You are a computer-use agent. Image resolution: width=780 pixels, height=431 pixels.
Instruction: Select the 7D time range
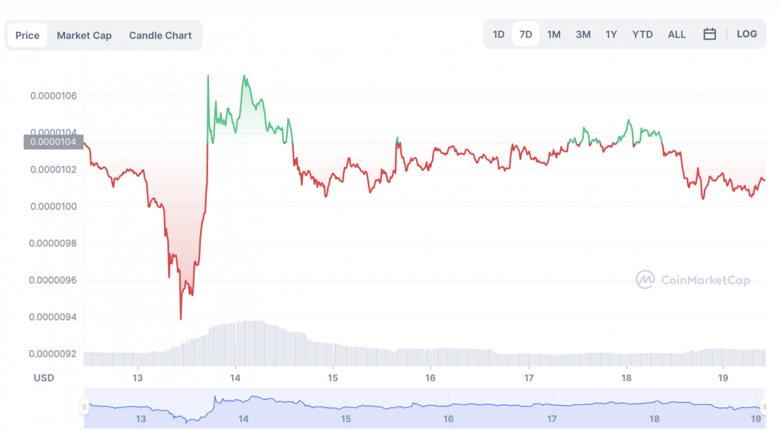(x=526, y=34)
